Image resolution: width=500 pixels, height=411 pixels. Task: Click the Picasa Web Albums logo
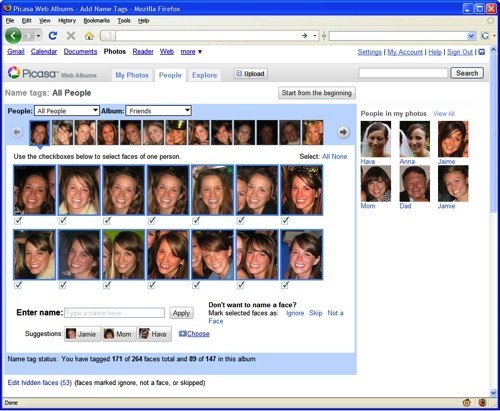pyautogui.click(x=52, y=73)
